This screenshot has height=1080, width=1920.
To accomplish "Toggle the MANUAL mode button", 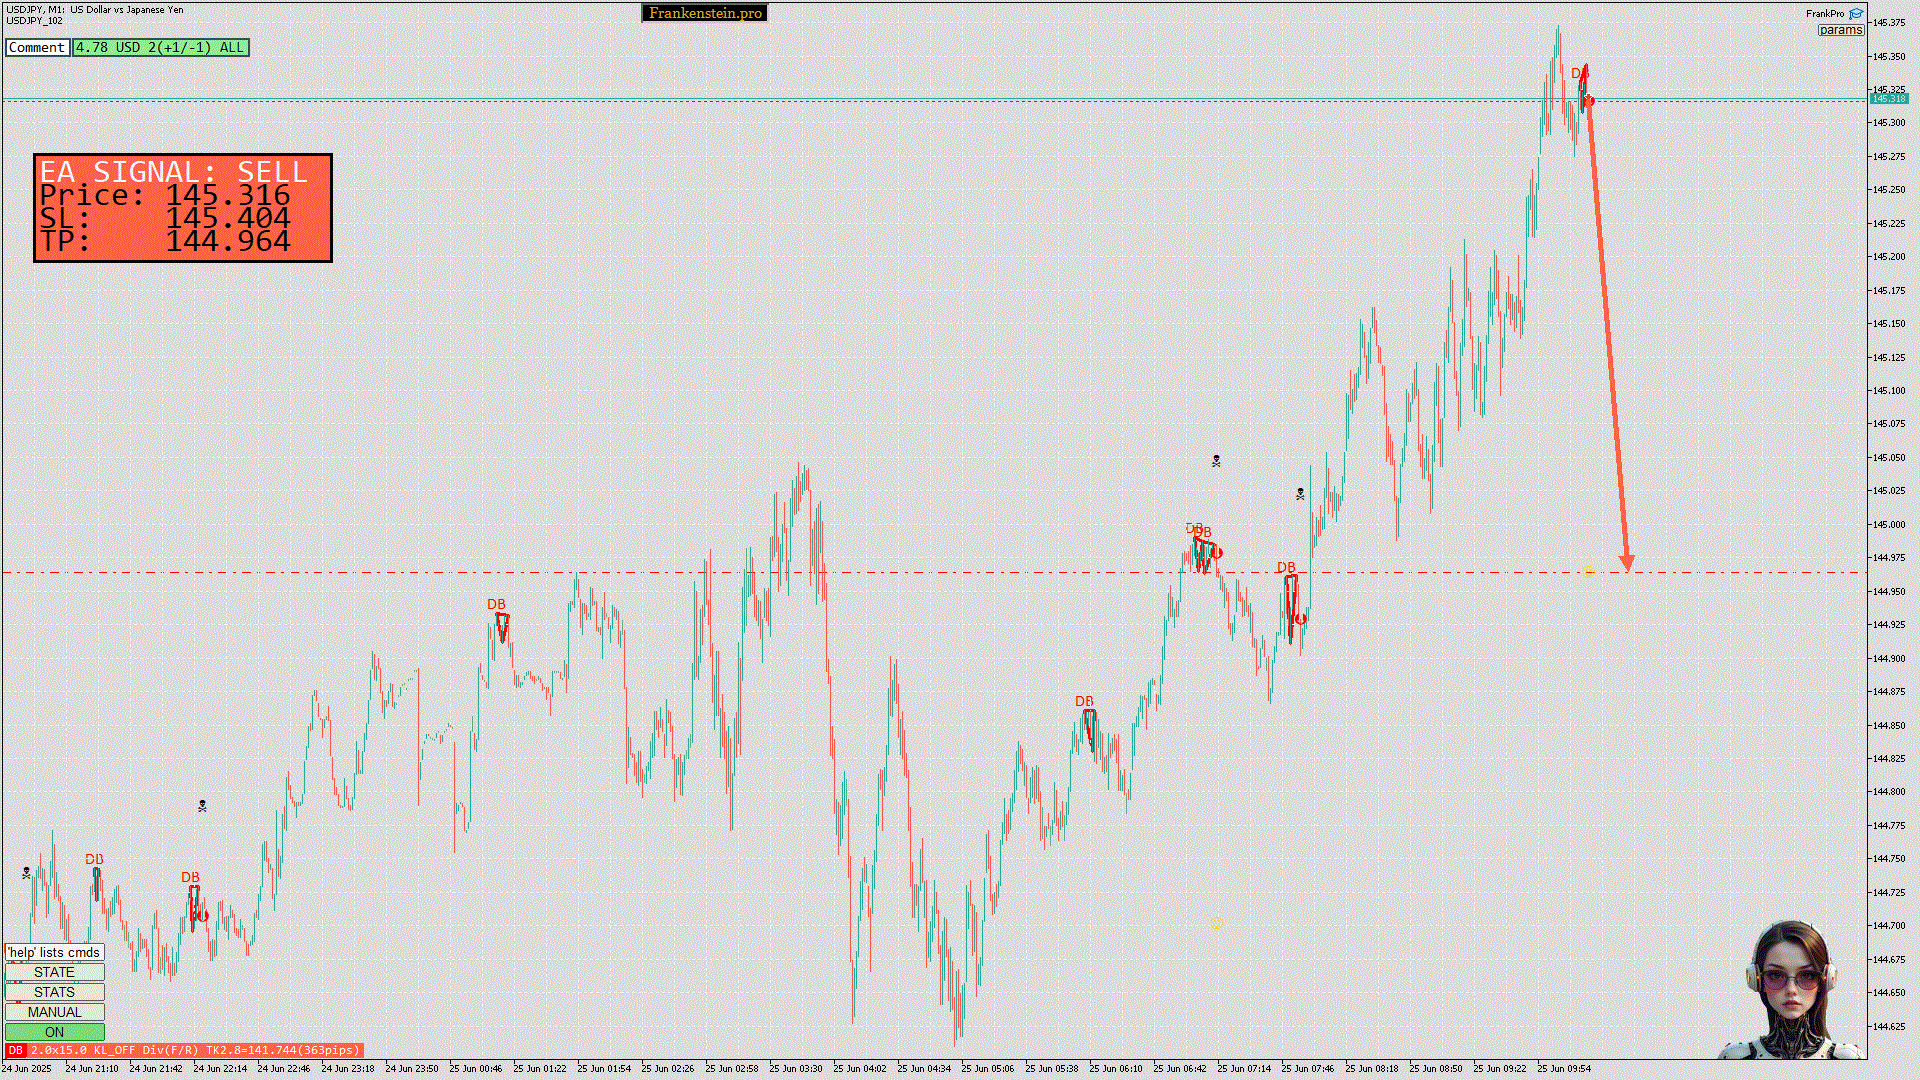I will coord(54,1012).
